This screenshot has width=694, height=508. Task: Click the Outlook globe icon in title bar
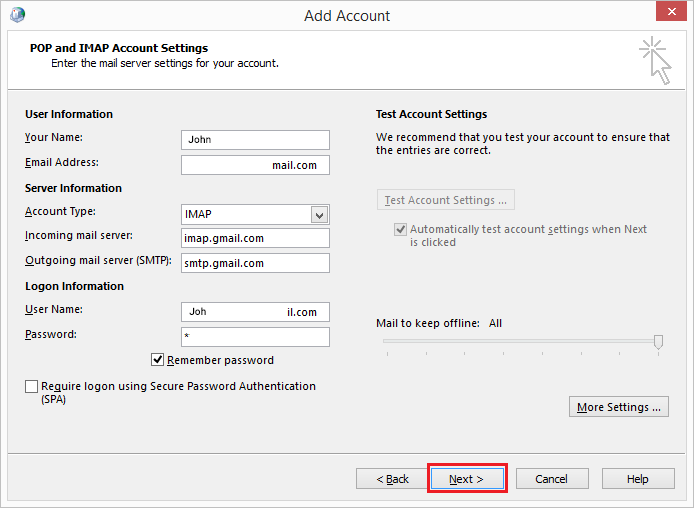[18, 15]
